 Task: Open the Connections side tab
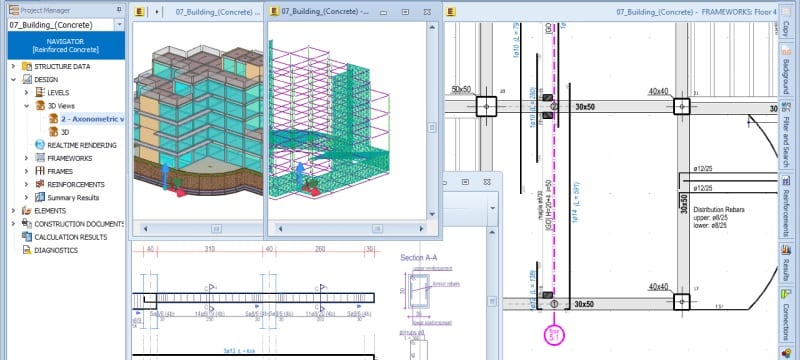point(785,315)
